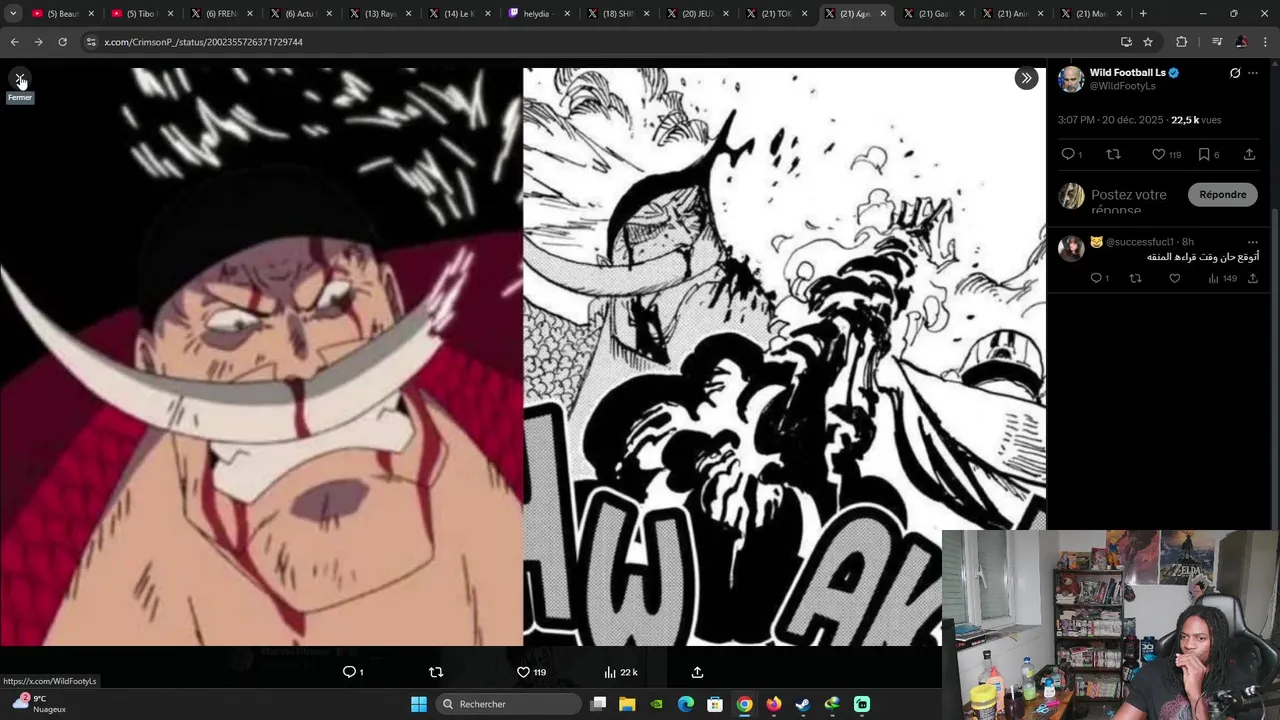Open tab search dropdown arrow
The width and height of the screenshot is (1280, 720).
pos(13,14)
